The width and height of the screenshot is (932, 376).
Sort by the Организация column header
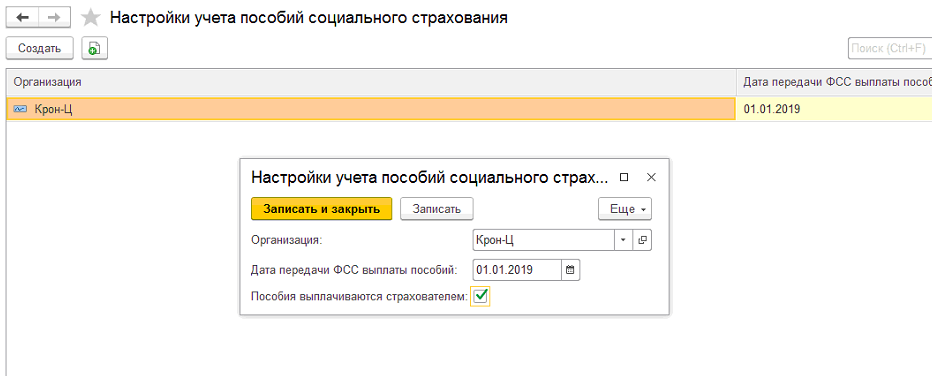click(x=371, y=82)
